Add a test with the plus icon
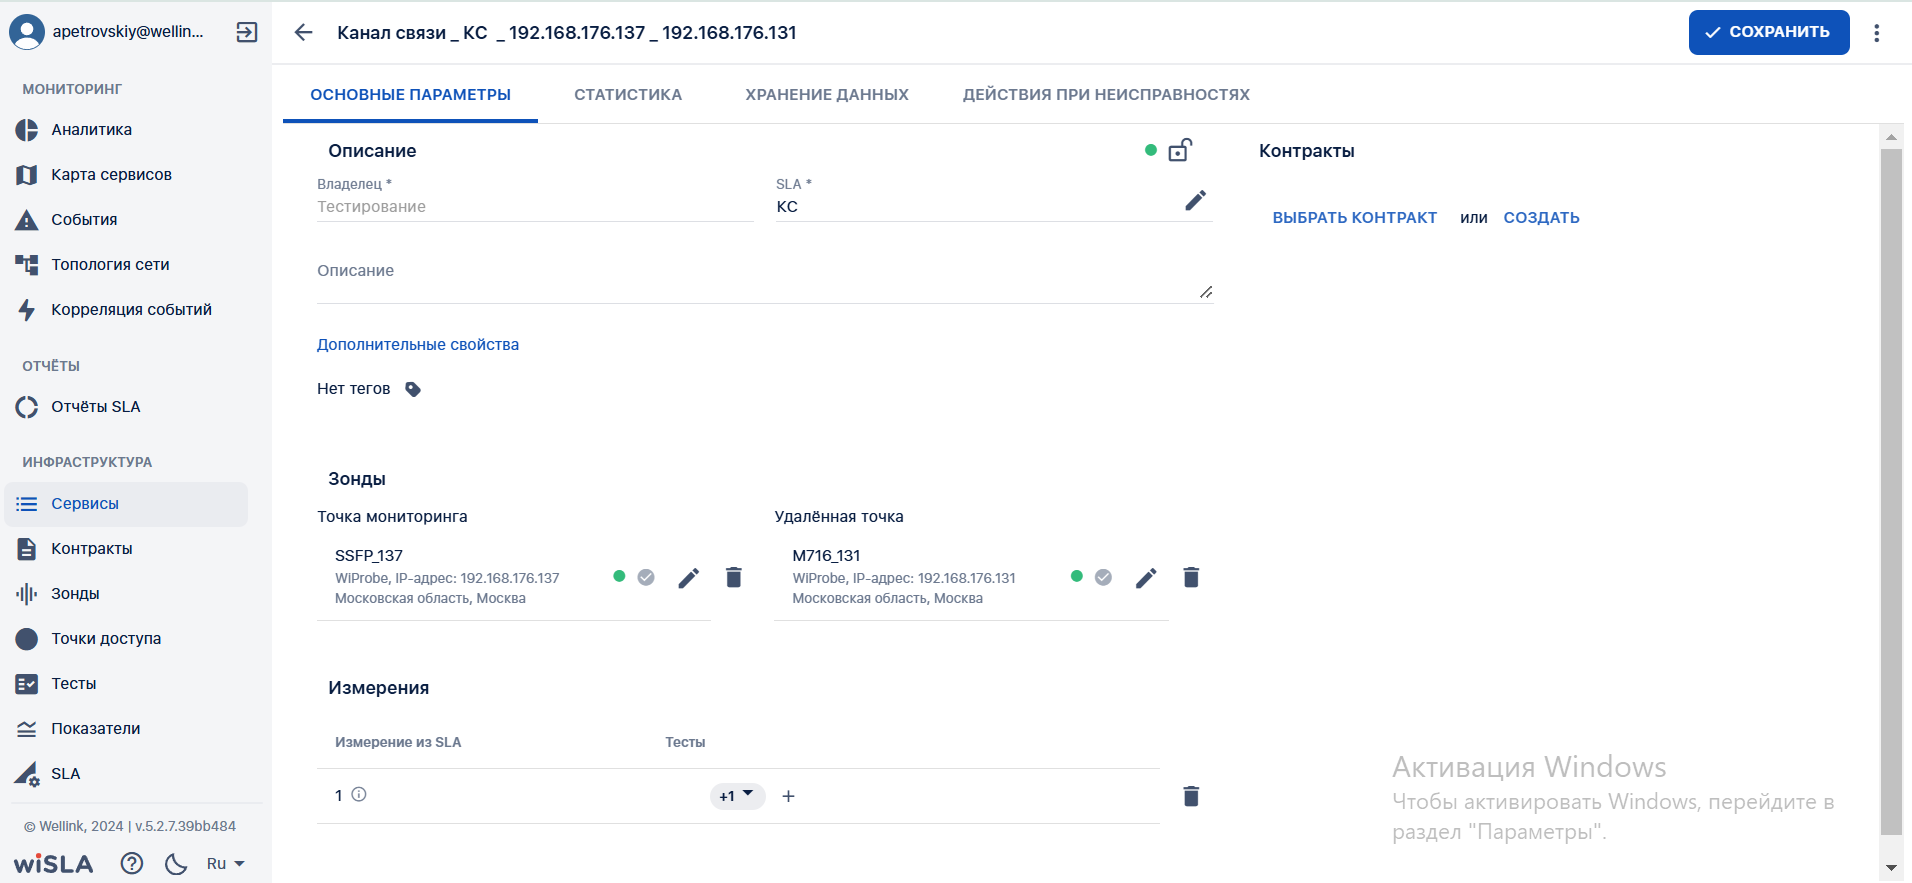 click(788, 796)
